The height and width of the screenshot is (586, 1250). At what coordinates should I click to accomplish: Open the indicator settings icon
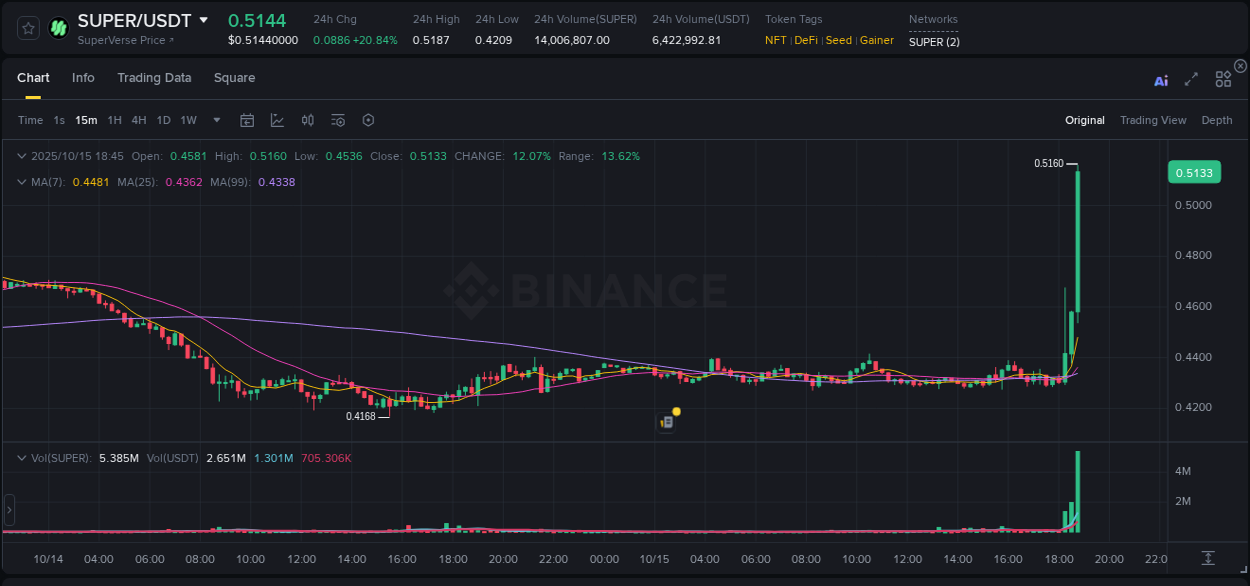(338, 120)
